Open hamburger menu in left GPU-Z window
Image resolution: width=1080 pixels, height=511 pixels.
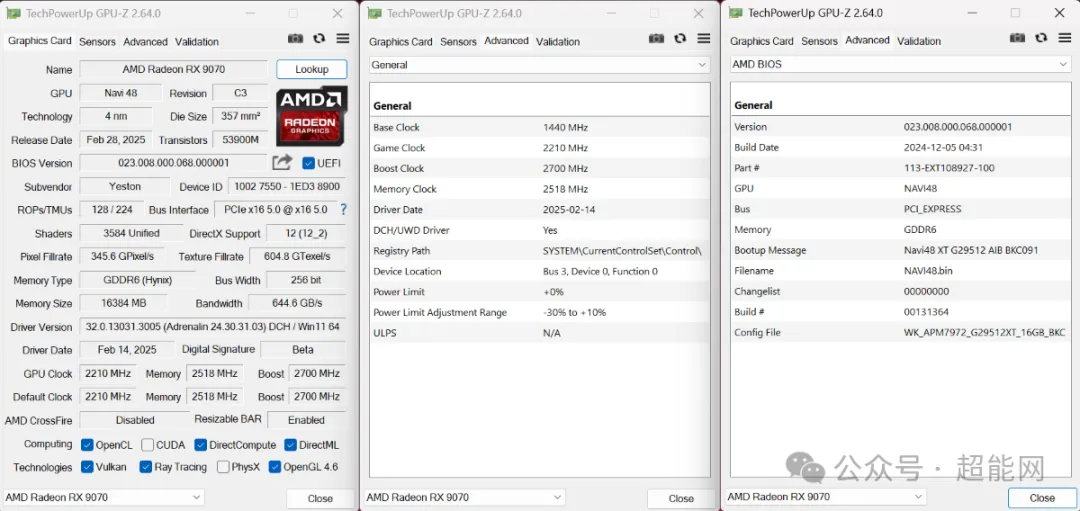click(x=342, y=39)
